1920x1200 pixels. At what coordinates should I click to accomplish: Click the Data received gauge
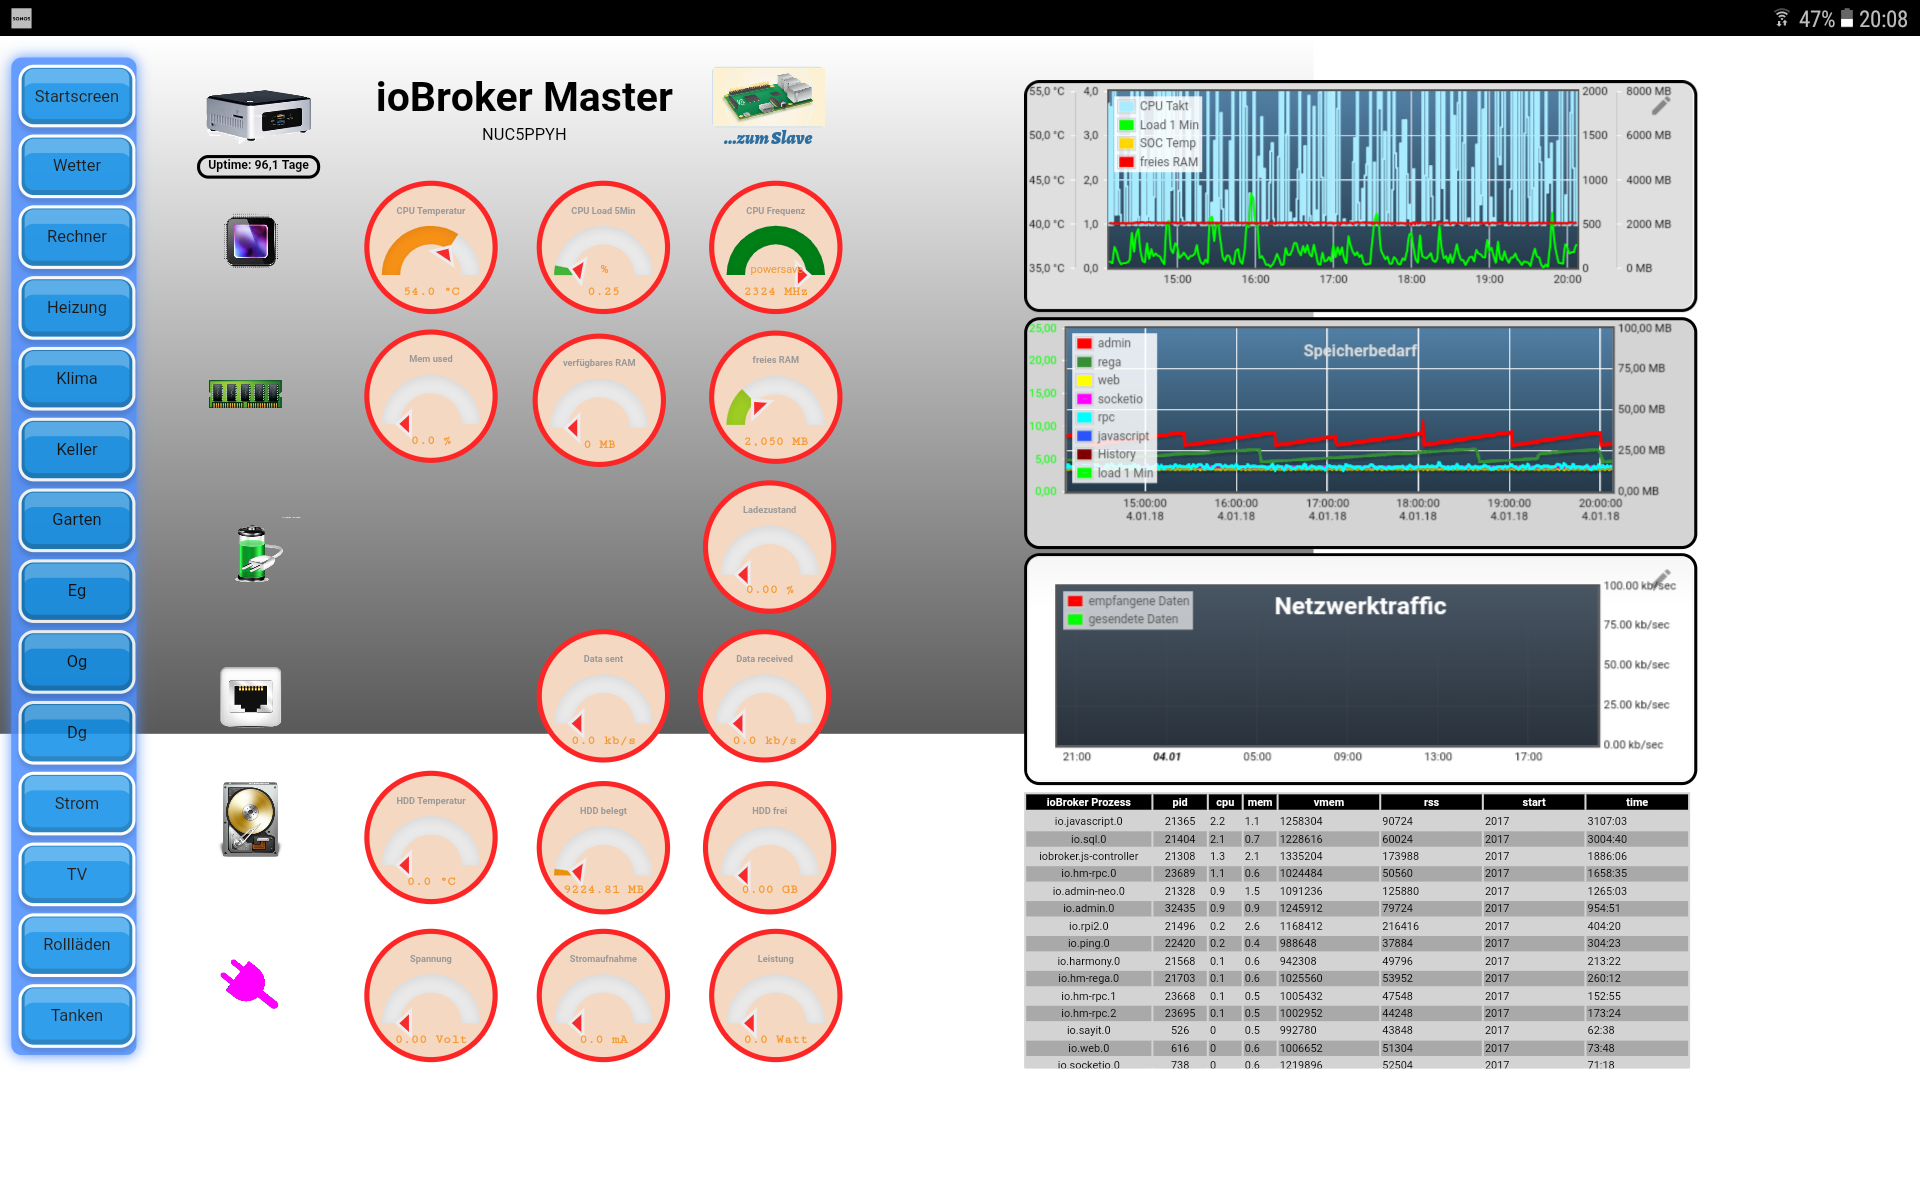point(765,696)
